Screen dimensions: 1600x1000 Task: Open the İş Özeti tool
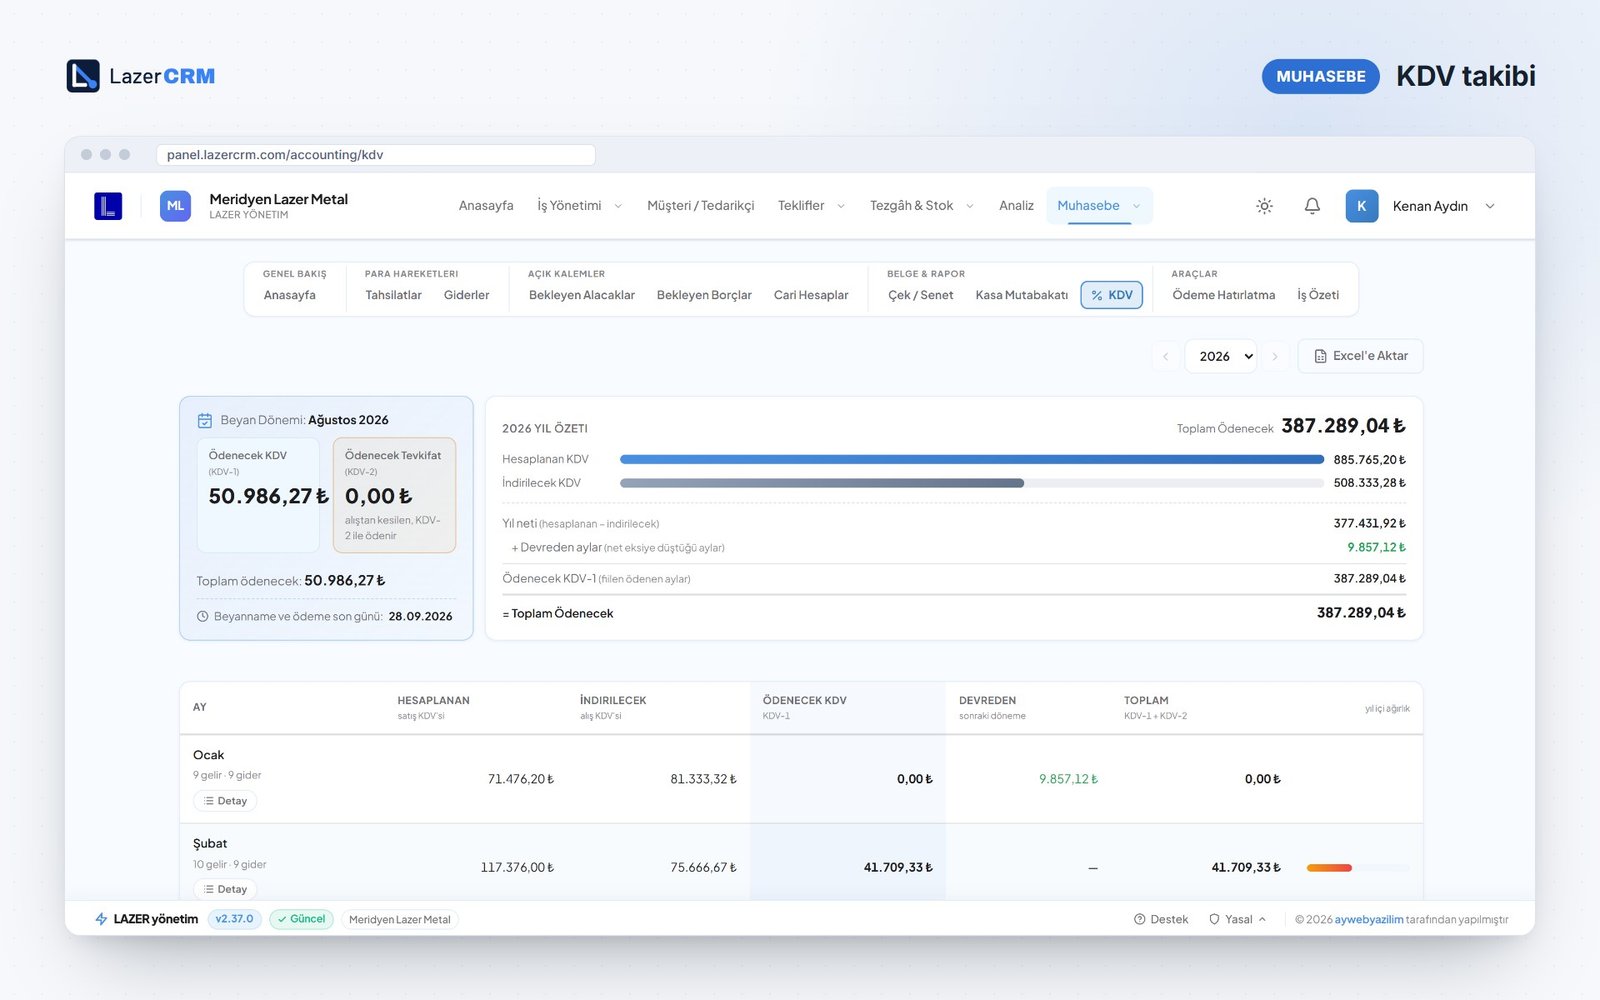click(1318, 295)
